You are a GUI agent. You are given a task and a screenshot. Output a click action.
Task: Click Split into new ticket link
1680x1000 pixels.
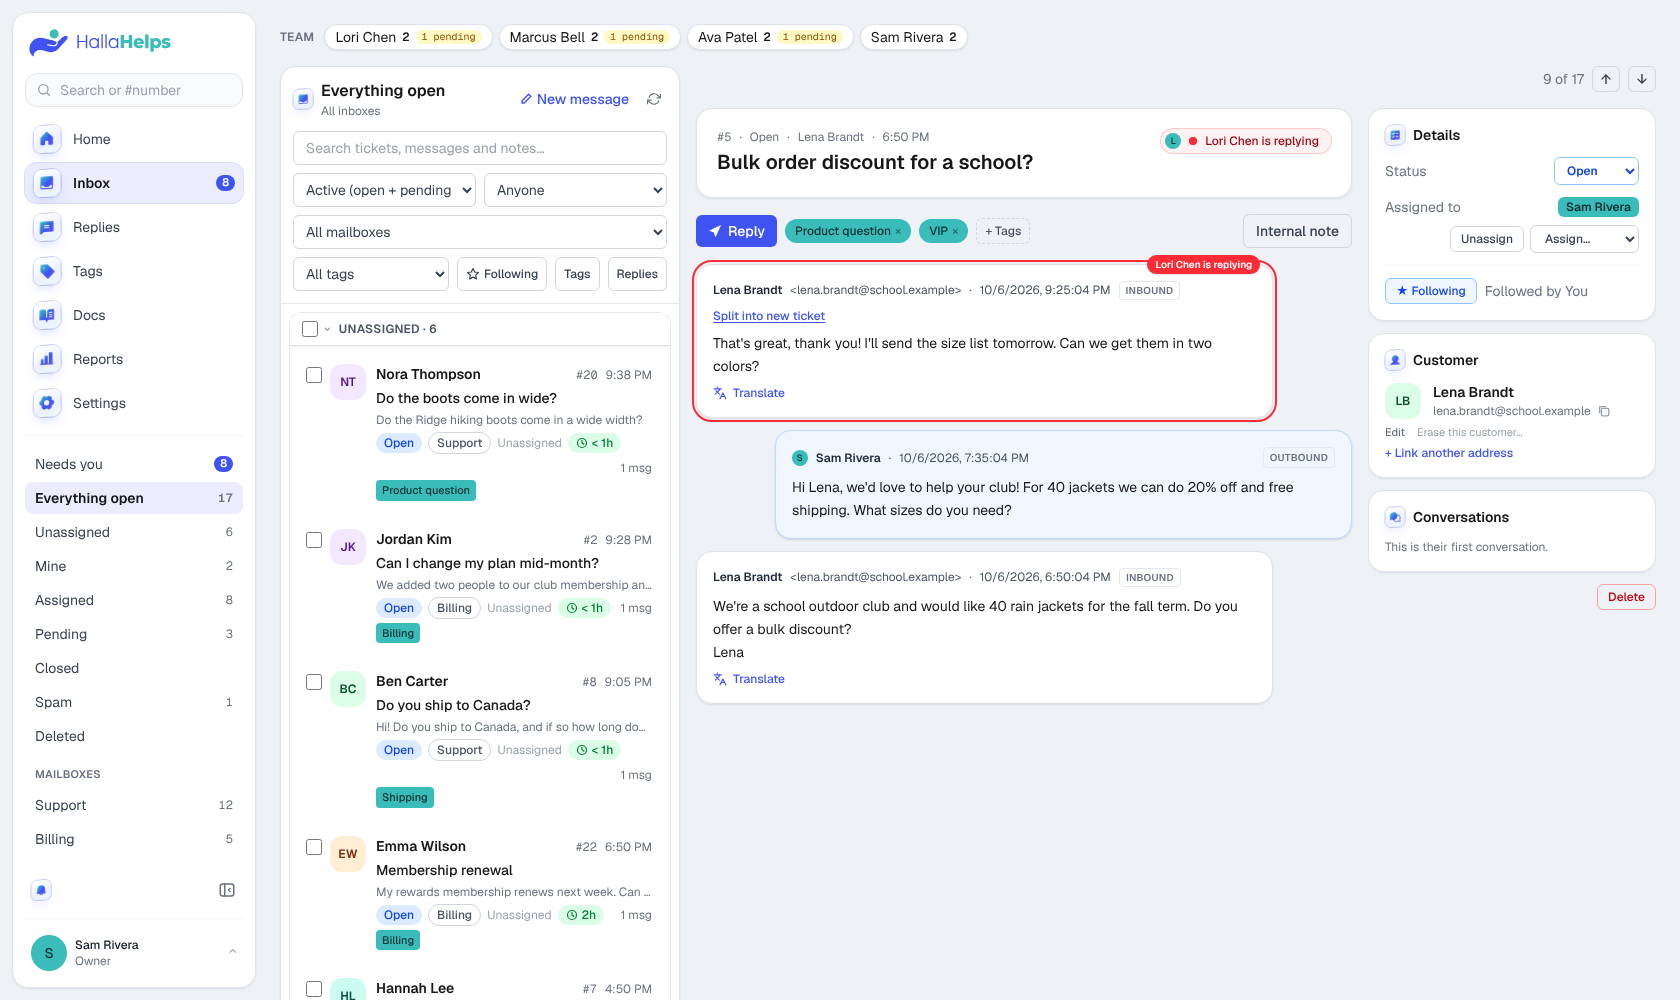[769, 316]
